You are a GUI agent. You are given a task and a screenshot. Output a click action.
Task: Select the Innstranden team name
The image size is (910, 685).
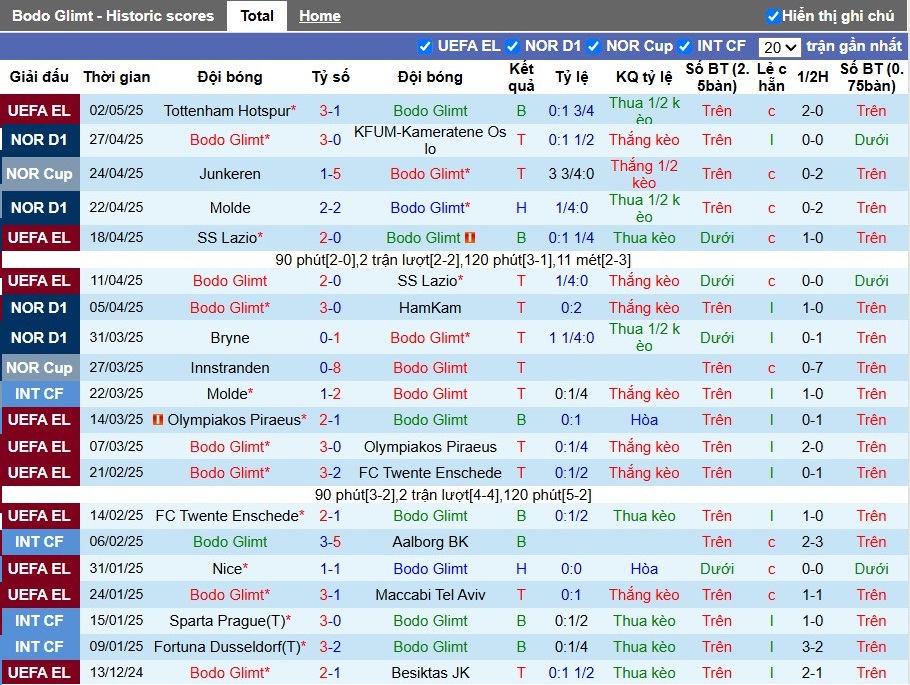(230, 367)
